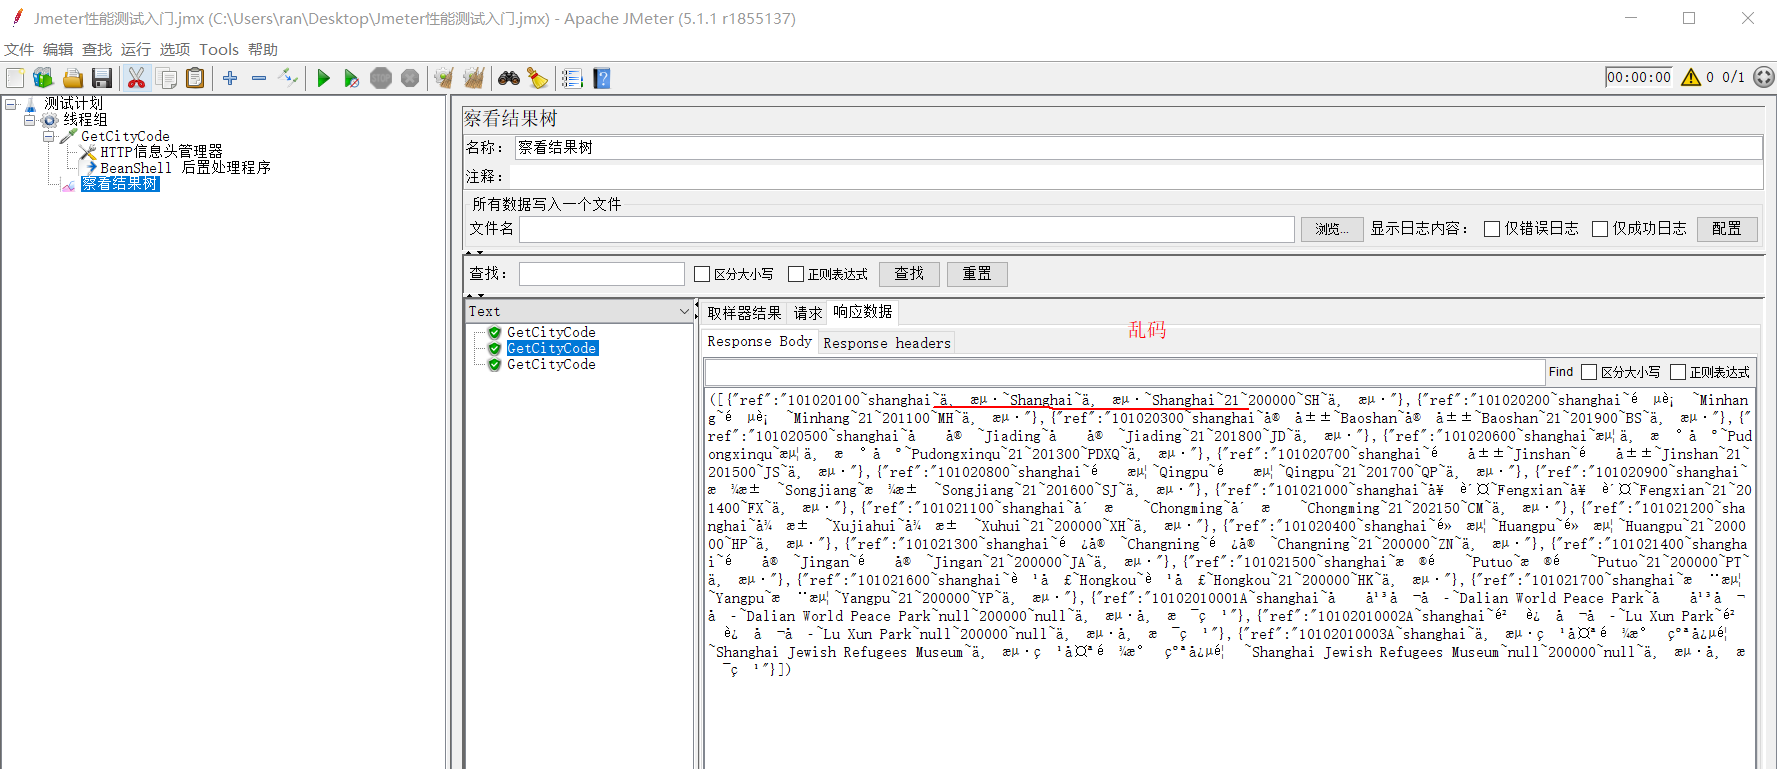Focus the 名称 name field
The height and width of the screenshot is (769, 1777).
coord(1138,147)
